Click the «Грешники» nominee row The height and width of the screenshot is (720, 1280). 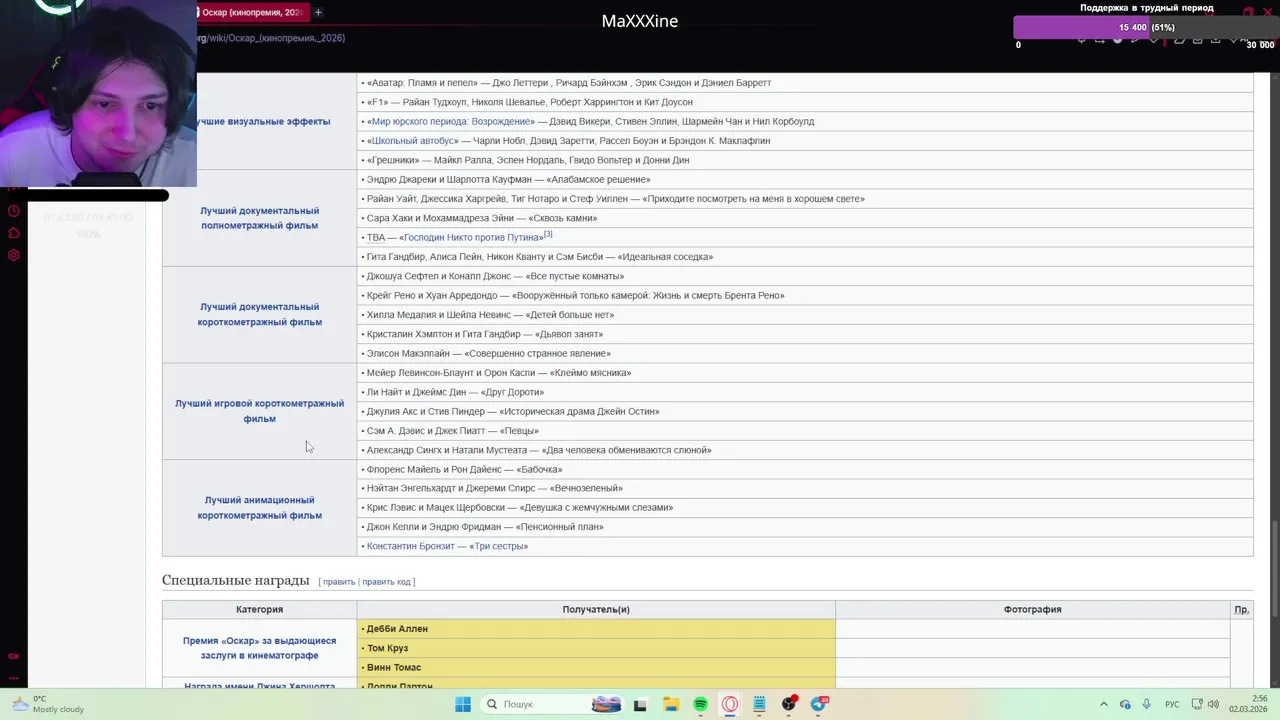click(x=805, y=160)
